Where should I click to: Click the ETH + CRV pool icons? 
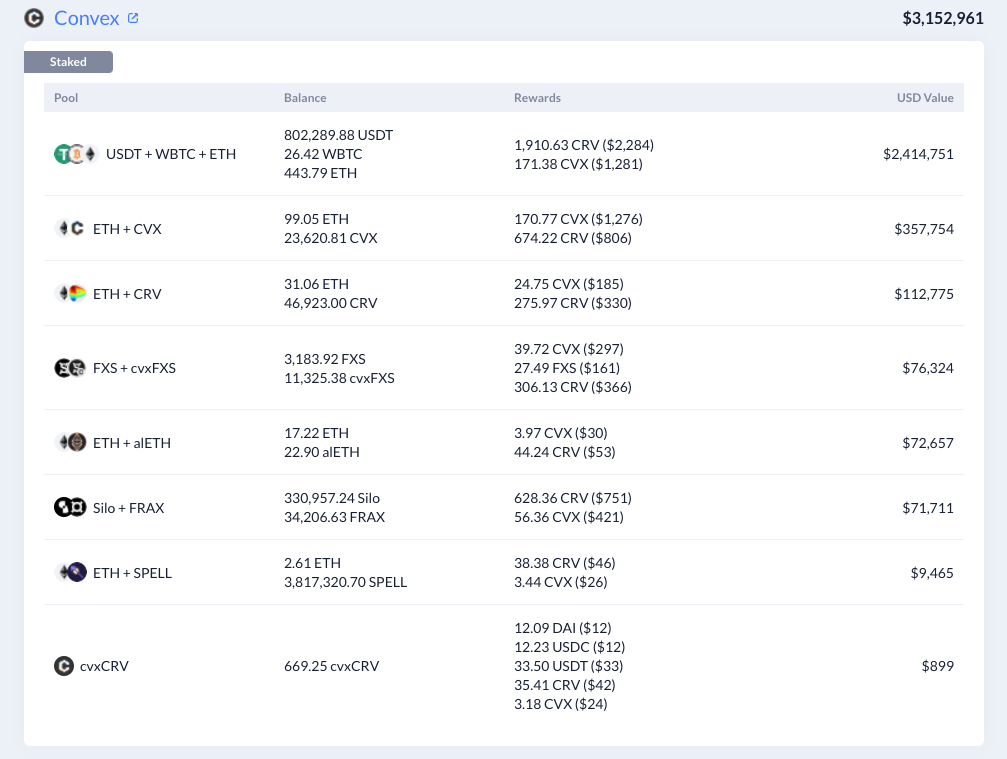[x=70, y=293]
